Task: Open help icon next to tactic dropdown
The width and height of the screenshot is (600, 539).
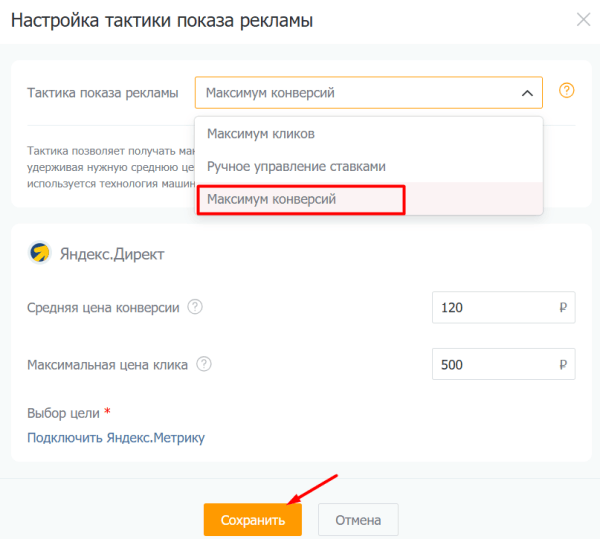Action: [x=566, y=91]
